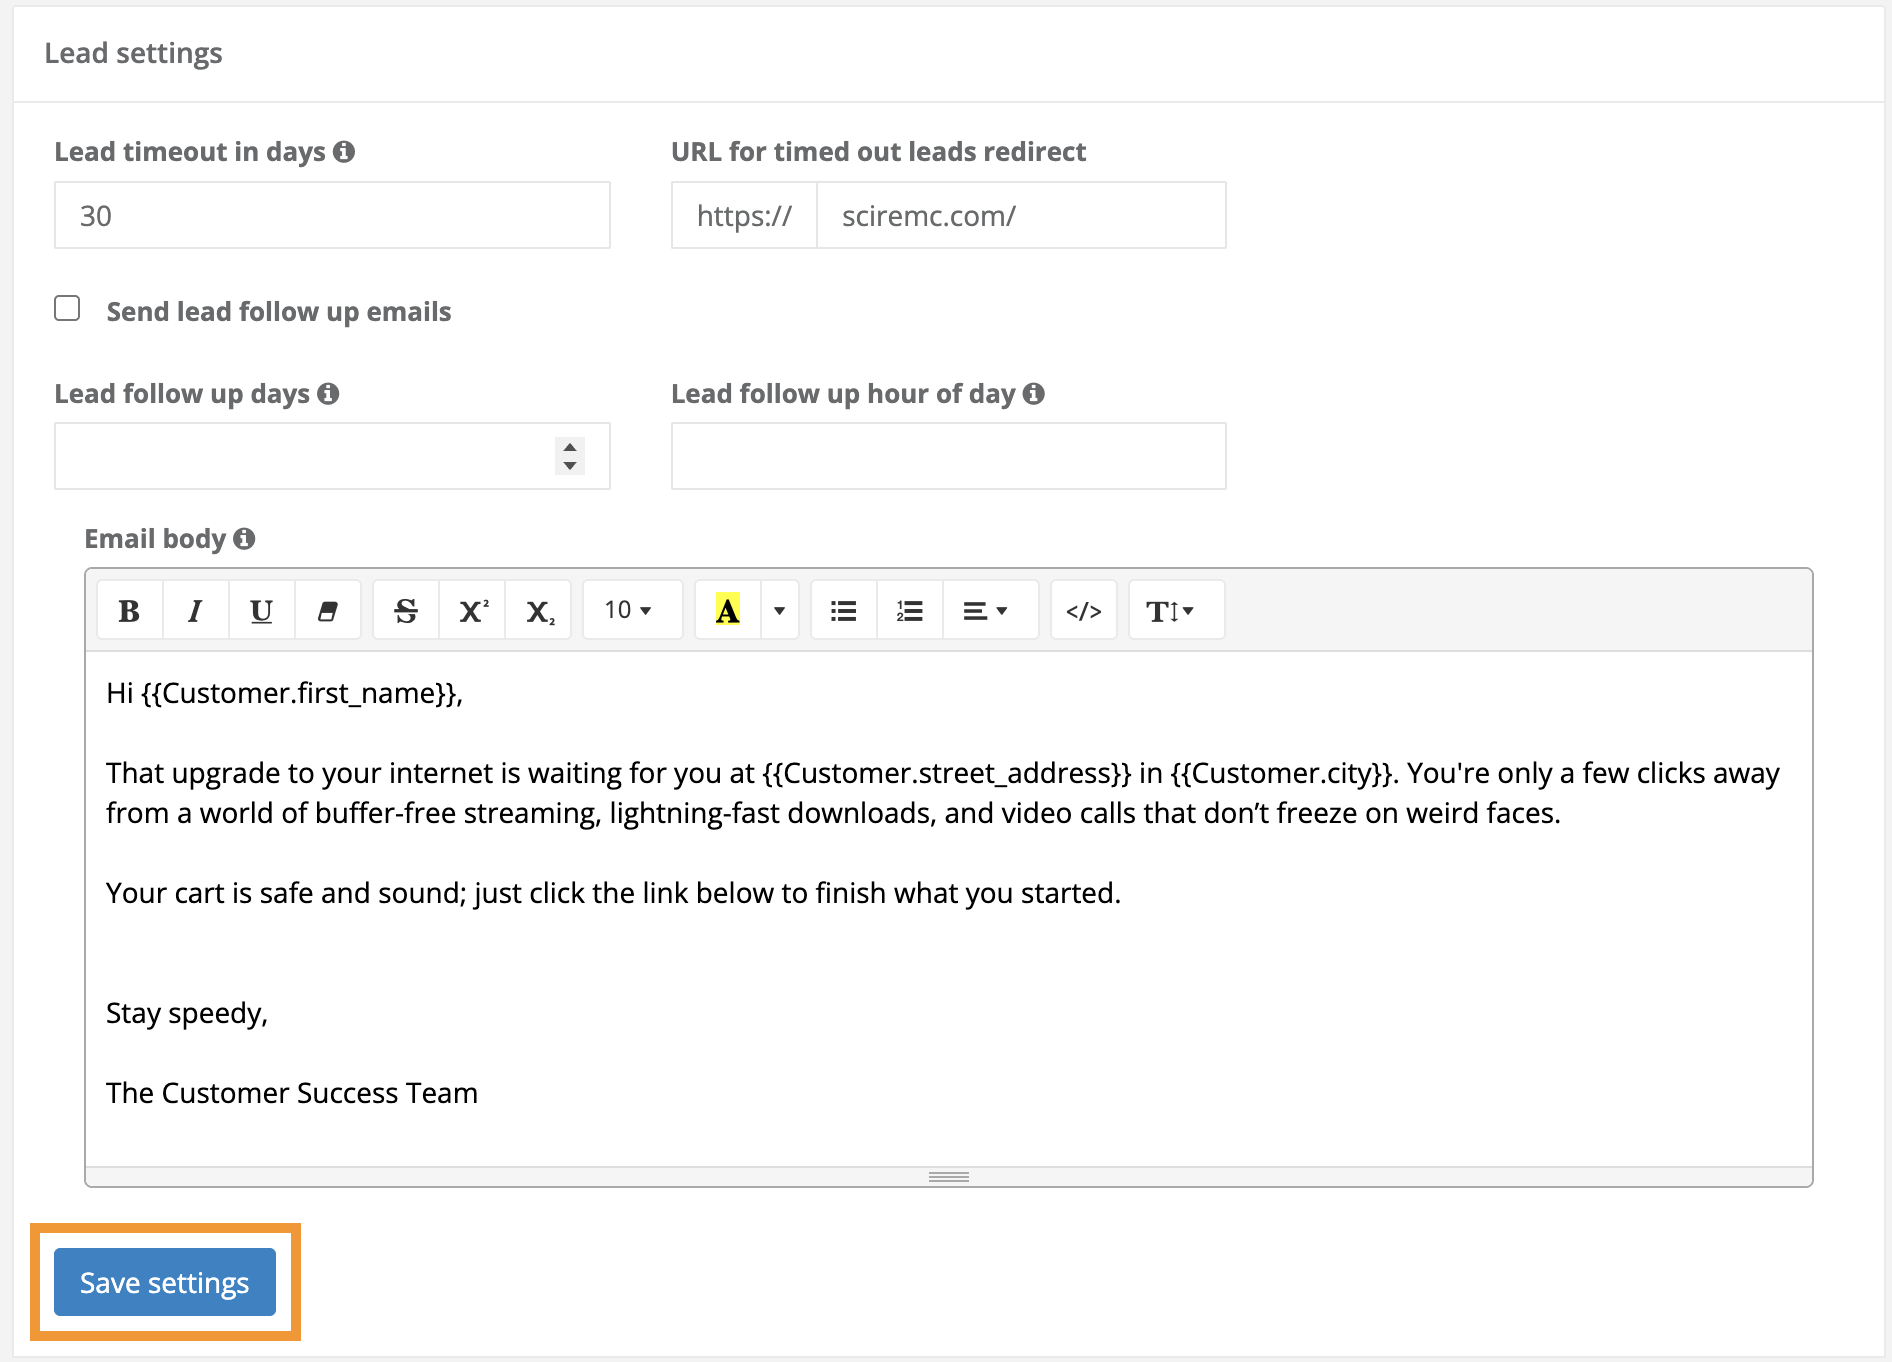Viewport: 1892px width, 1362px height.
Task: Open the font color dropdown arrow
Action: pyautogui.click(x=779, y=609)
